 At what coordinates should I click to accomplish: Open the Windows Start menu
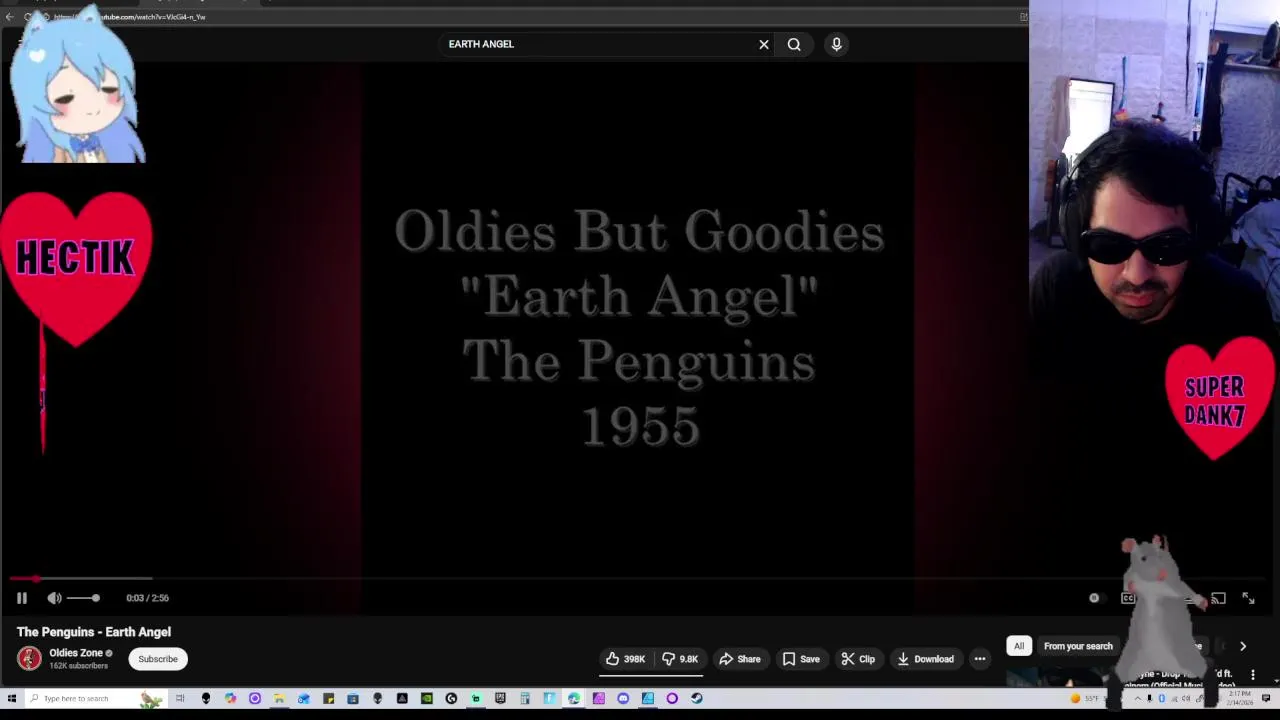pyautogui.click(x=11, y=698)
